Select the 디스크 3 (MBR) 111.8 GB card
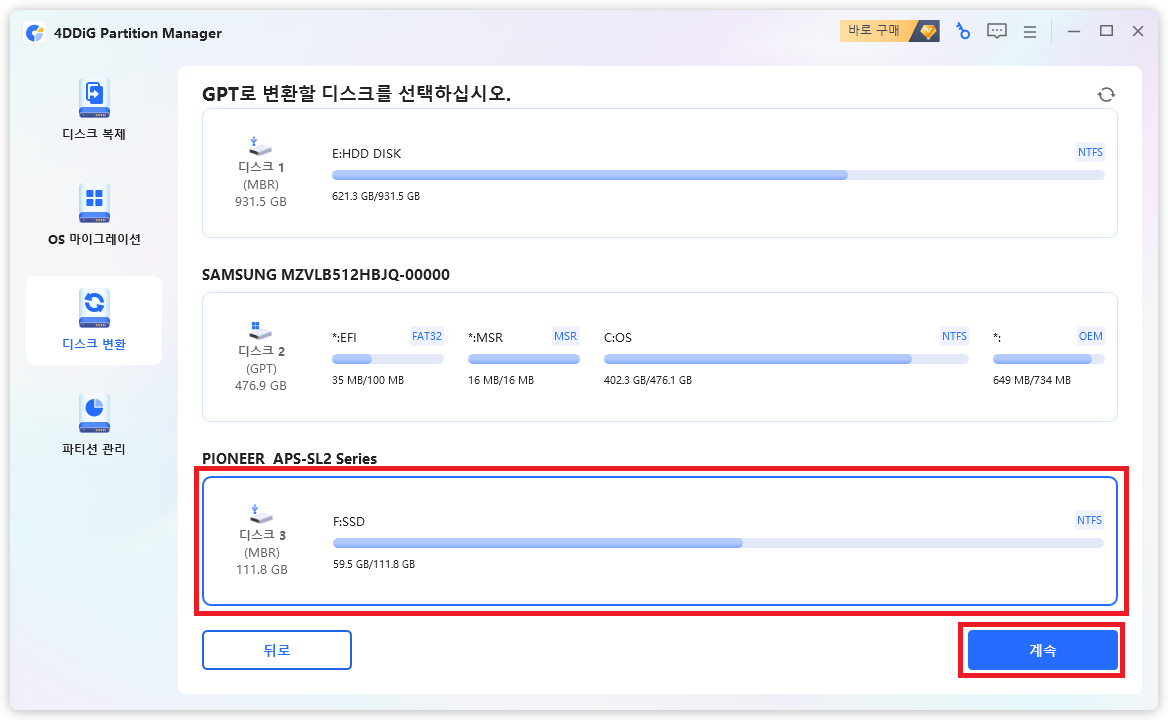 [x=659, y=541]
